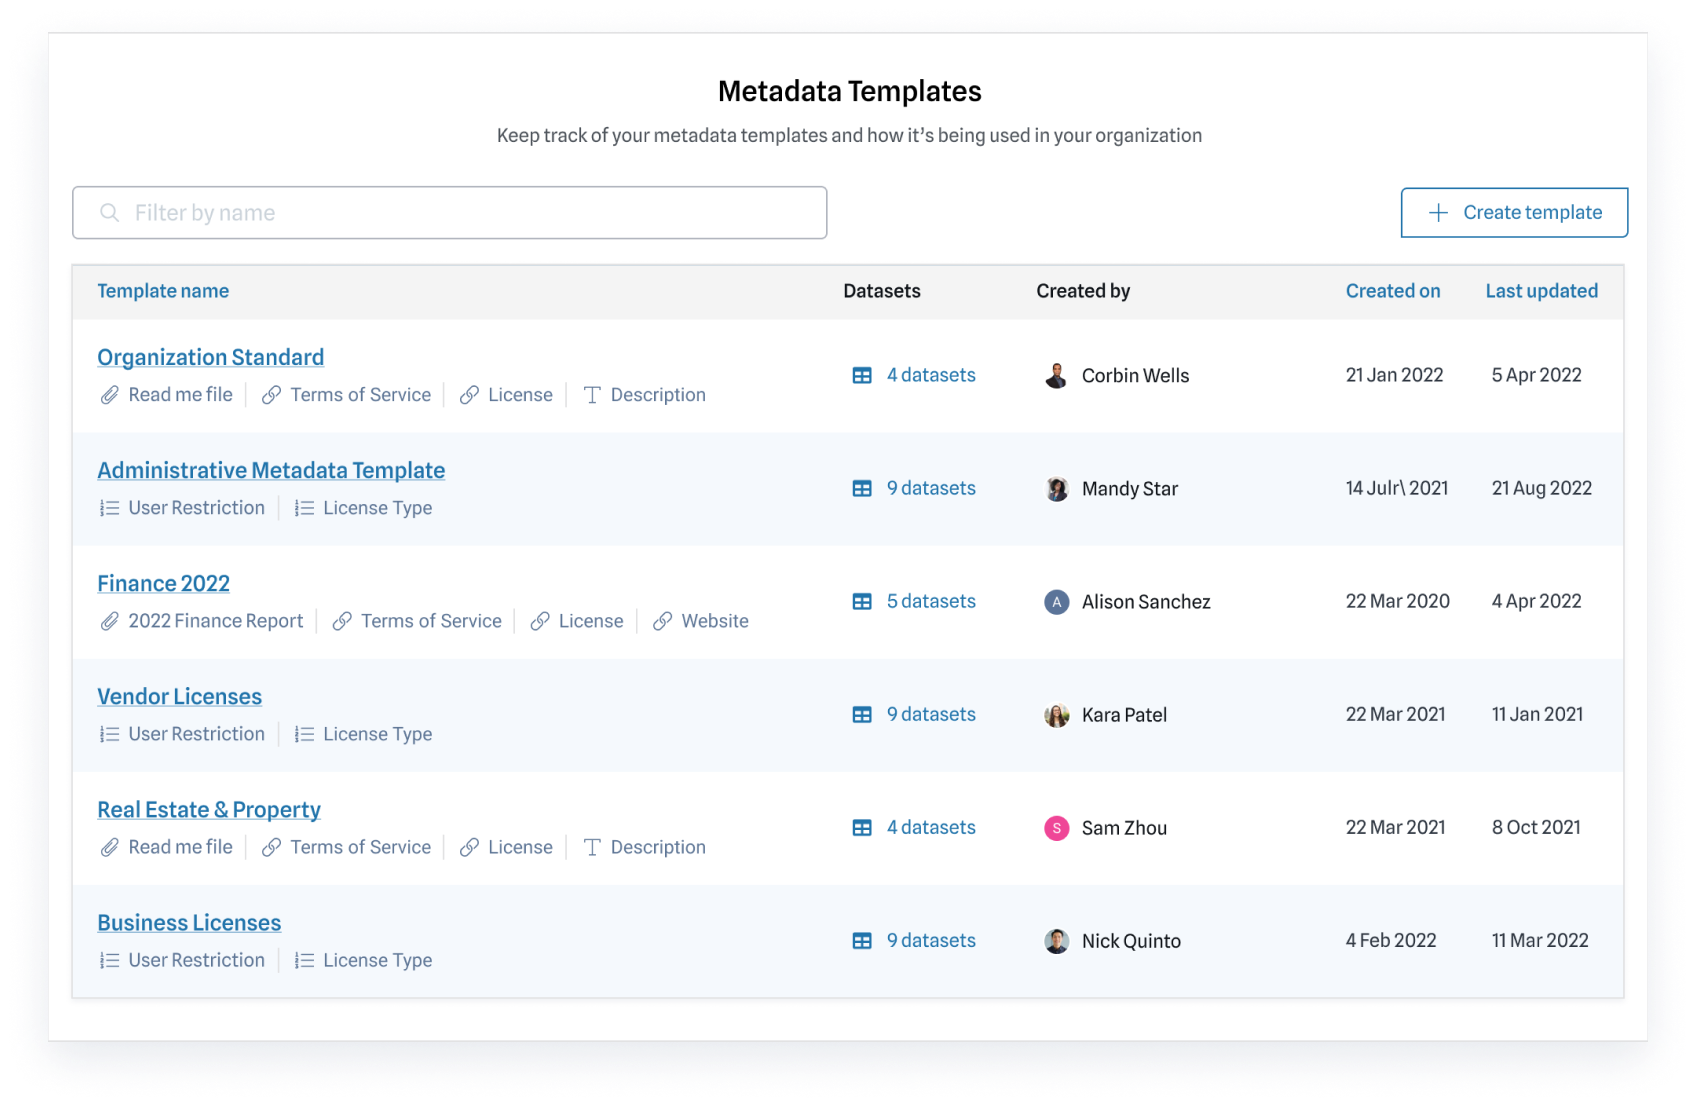Click list icon beside User Restriction in Business Licenses

[x=110, y=960]
